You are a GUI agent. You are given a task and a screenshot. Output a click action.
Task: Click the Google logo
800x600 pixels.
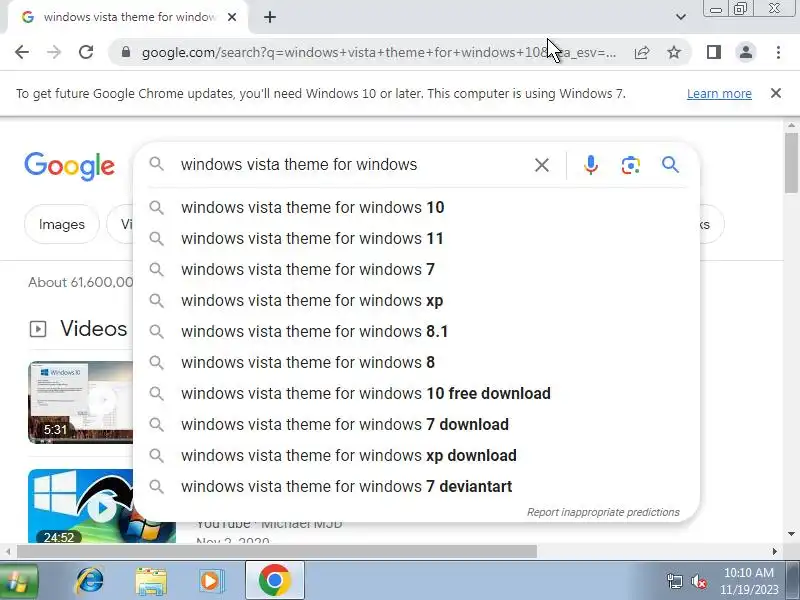(x=69, y=166)
